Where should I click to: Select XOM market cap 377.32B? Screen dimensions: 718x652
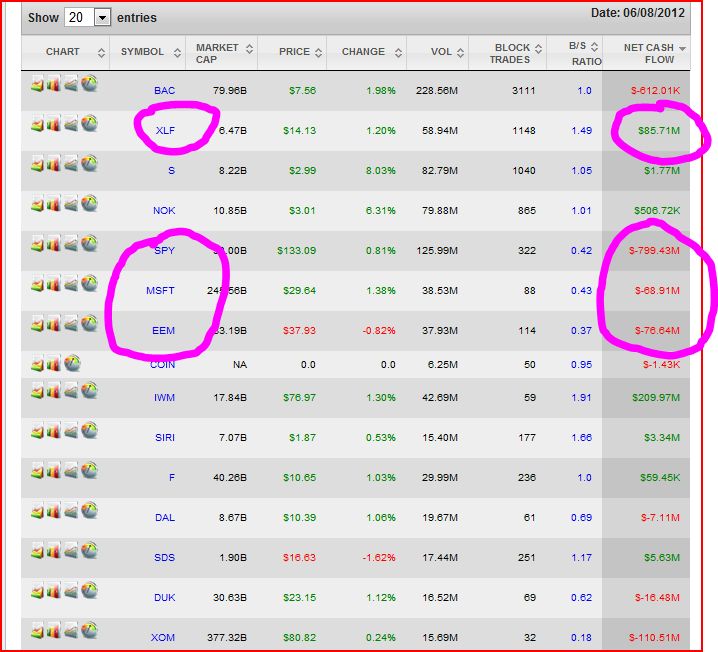click(227, 638)
